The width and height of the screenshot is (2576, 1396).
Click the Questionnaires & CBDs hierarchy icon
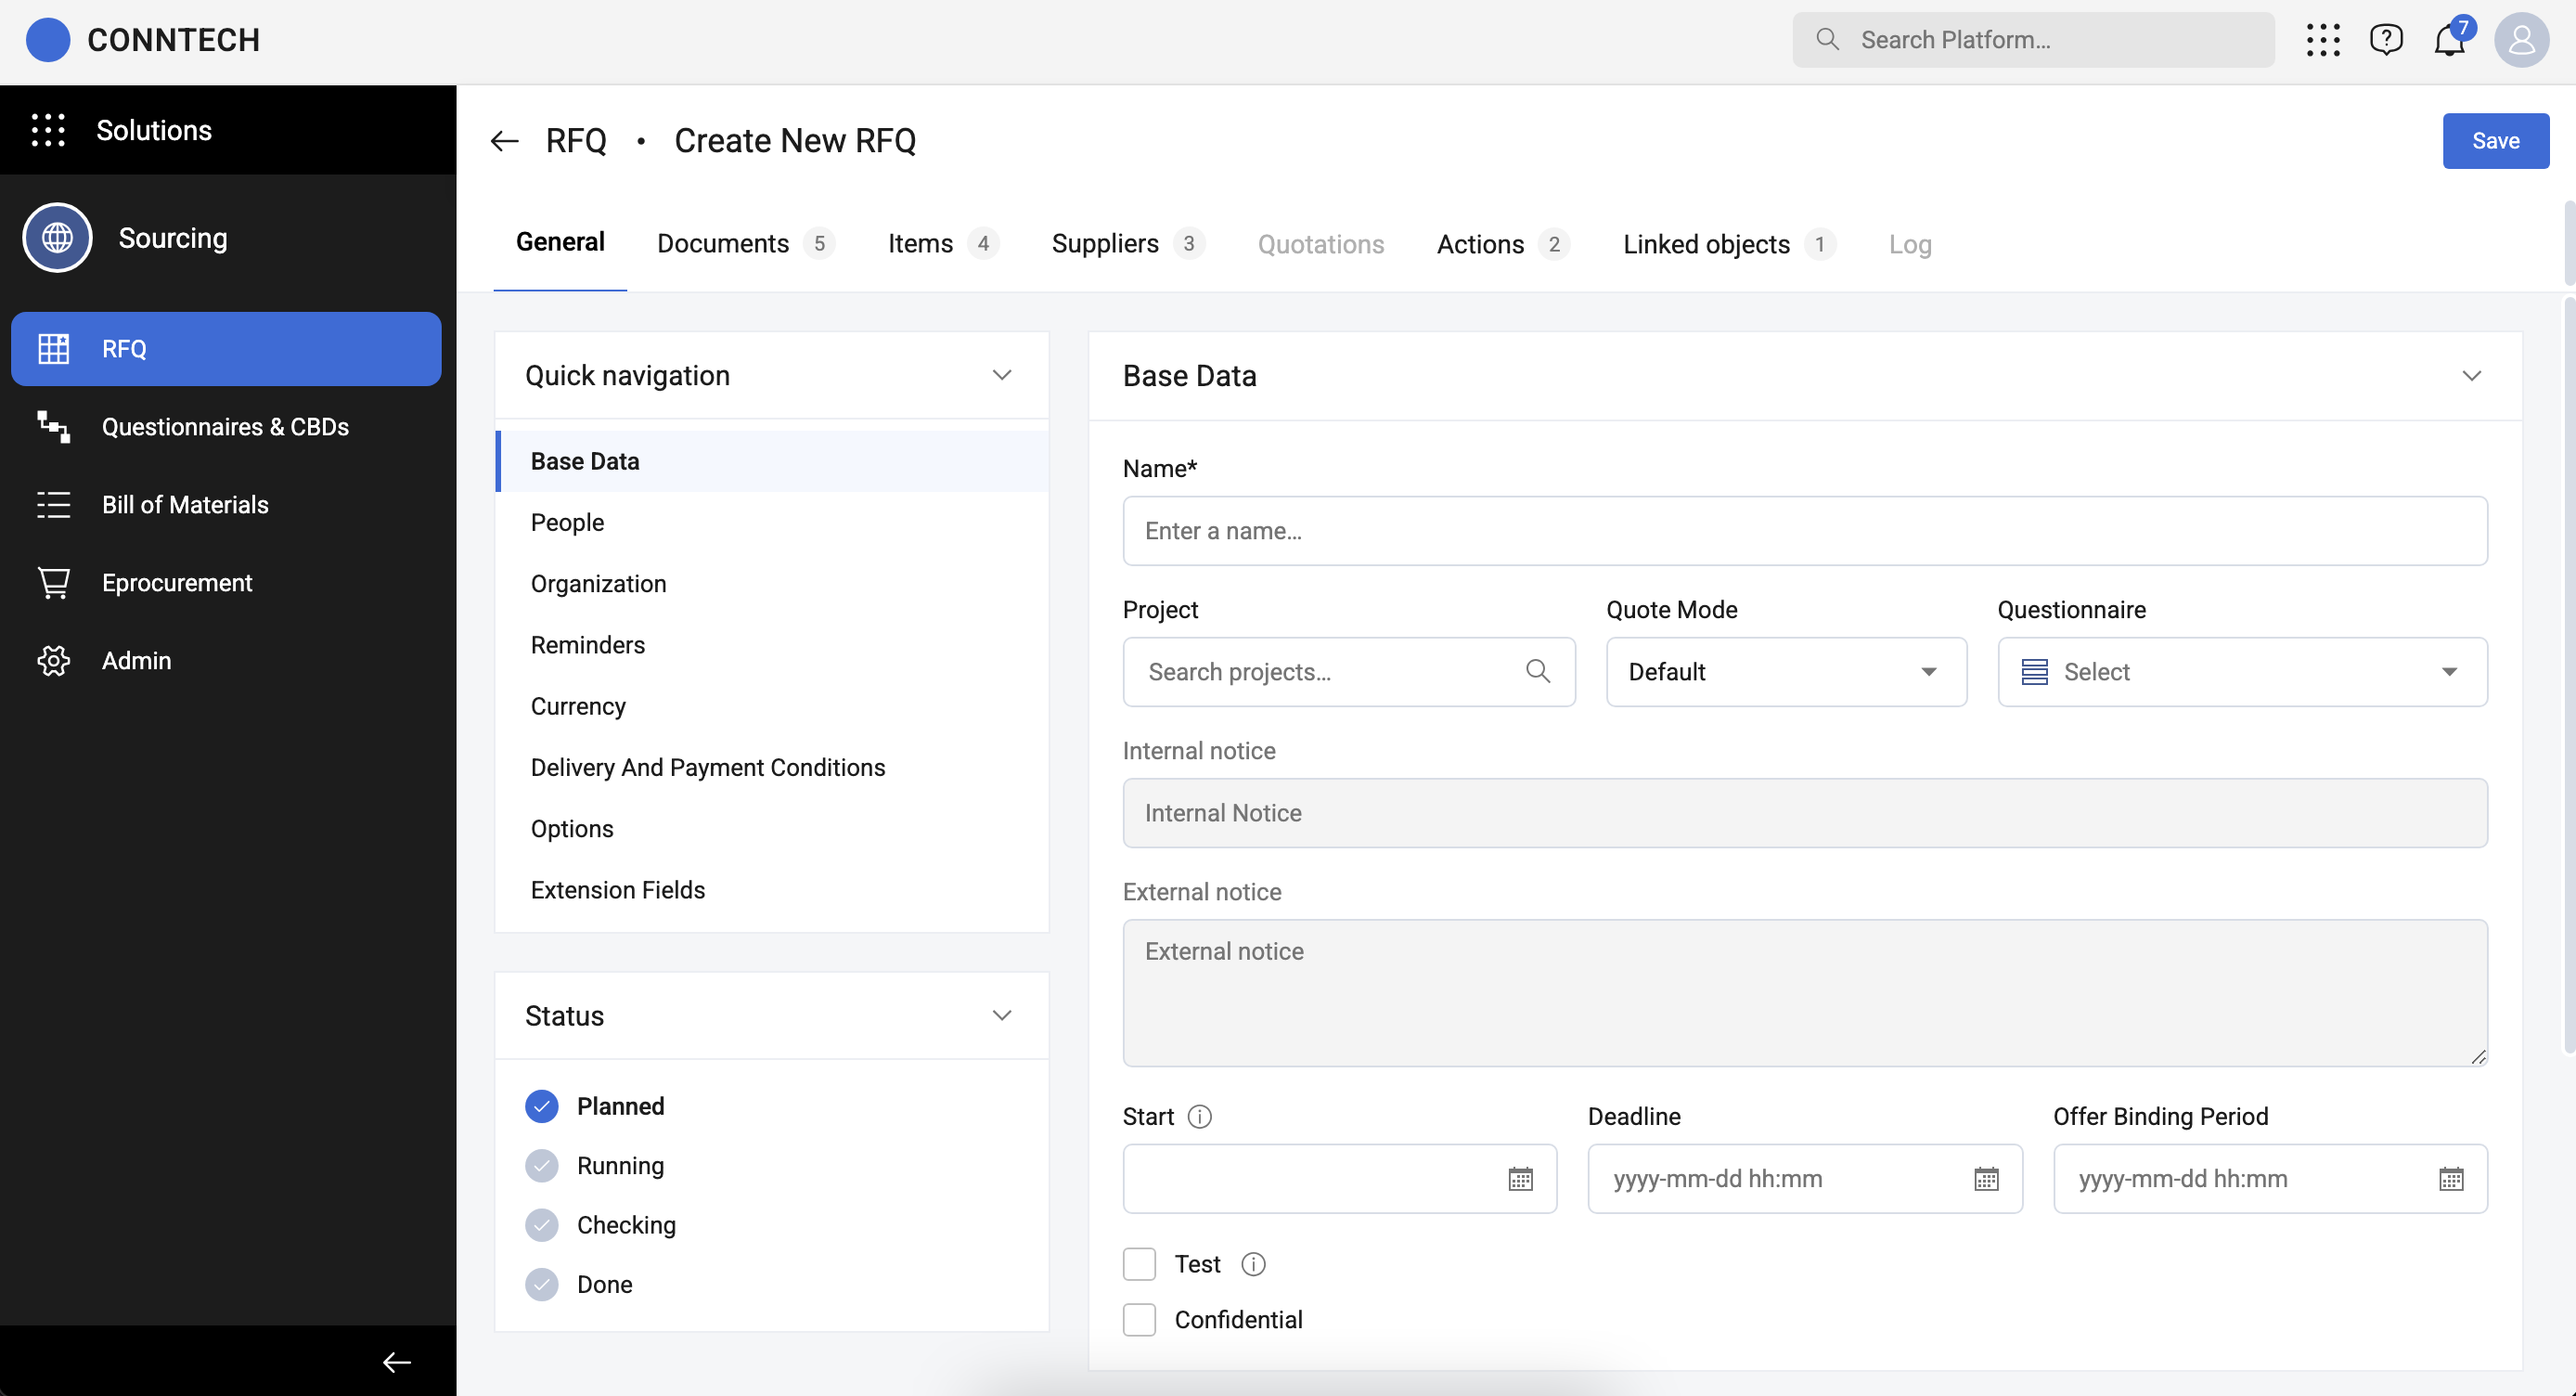pos(54,427)
